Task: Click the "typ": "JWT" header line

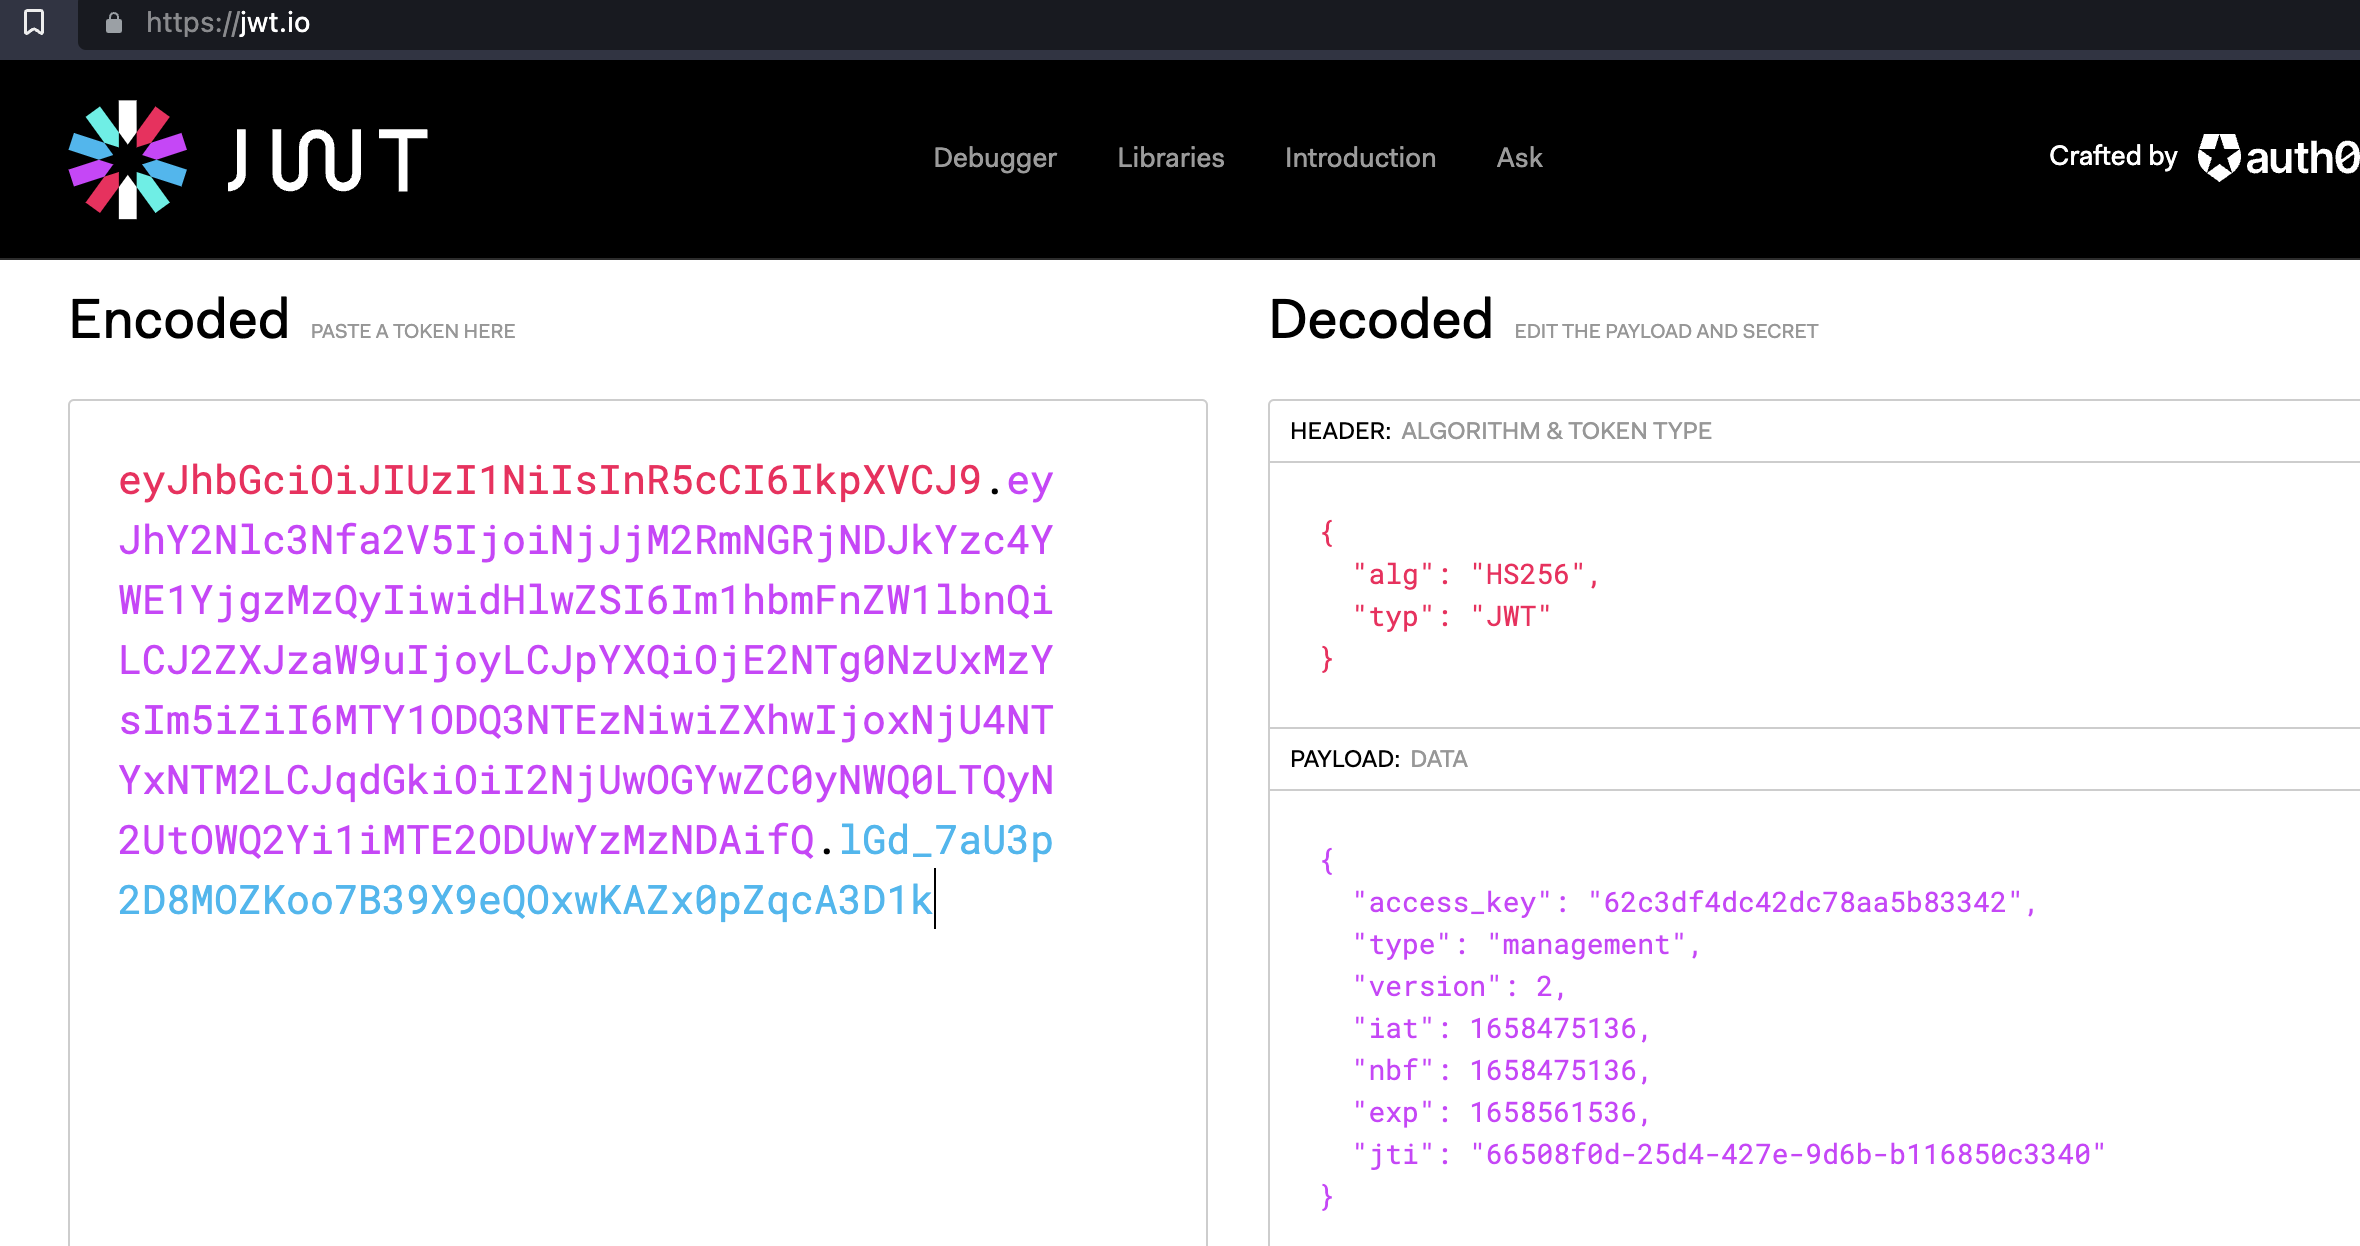Action: [x=1451, y=617]
